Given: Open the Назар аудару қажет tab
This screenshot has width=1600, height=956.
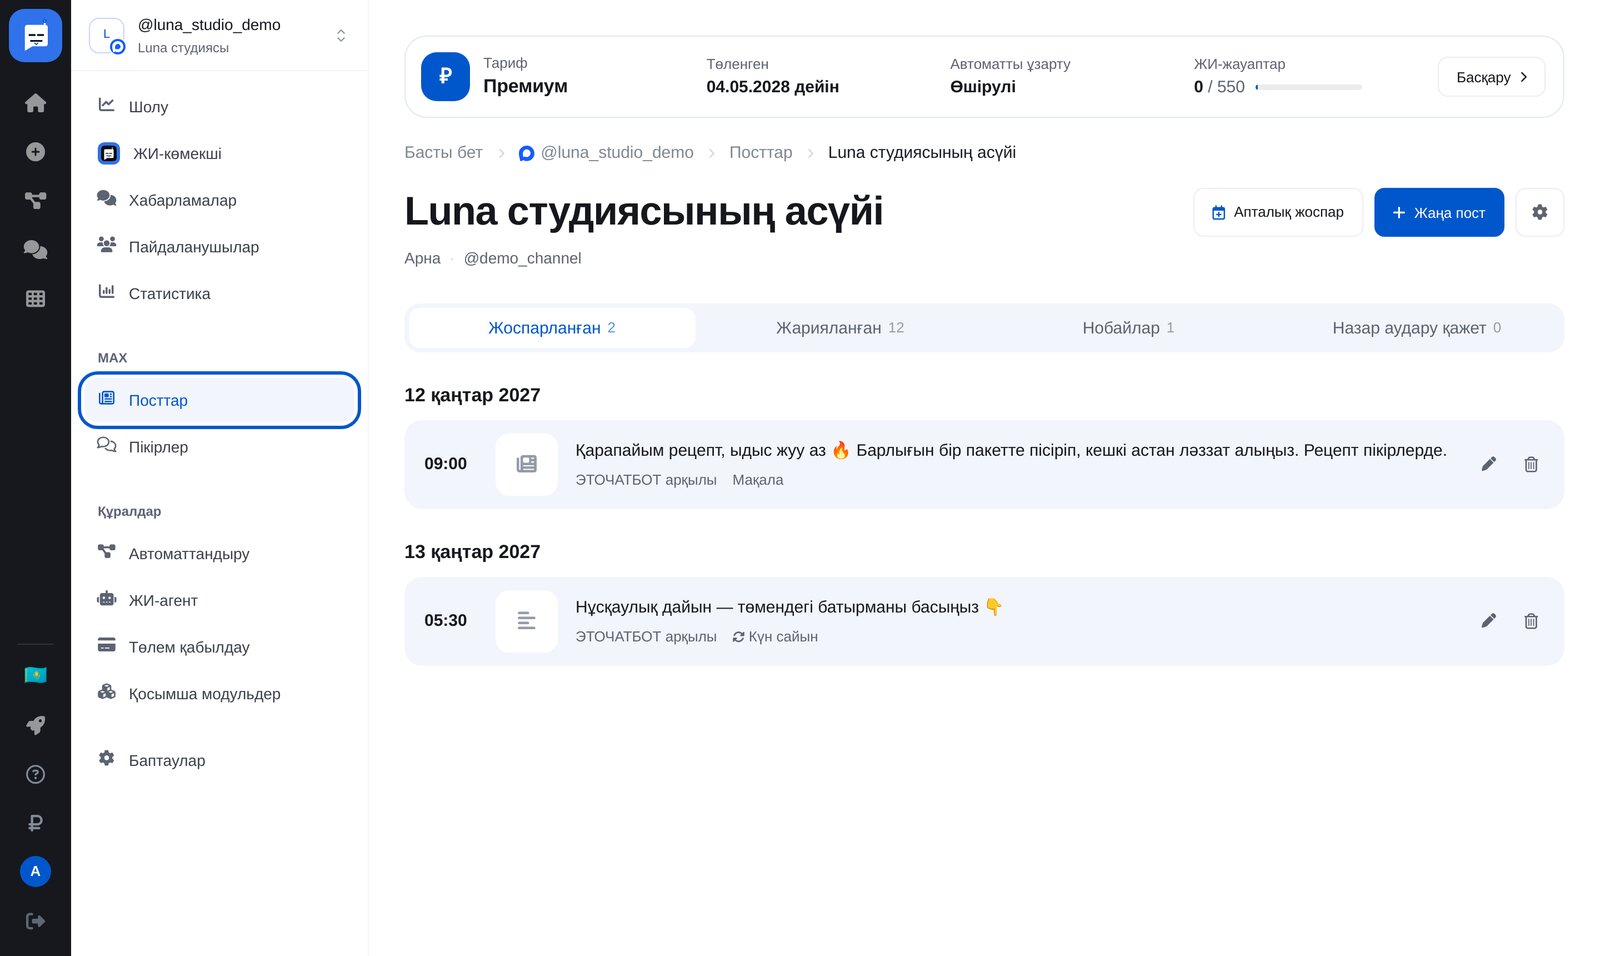Looking at the screenshot, I should (1416, 328).
